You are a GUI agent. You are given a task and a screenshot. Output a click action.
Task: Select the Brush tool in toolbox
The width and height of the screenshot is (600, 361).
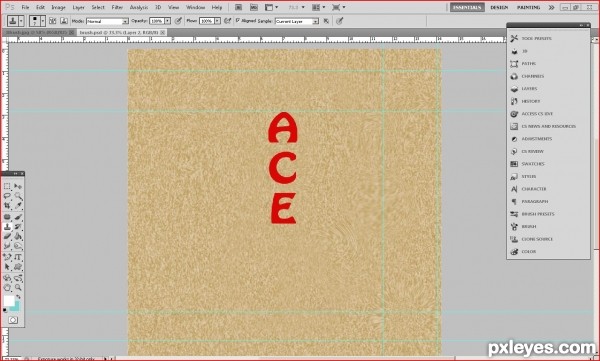point(18,217)
